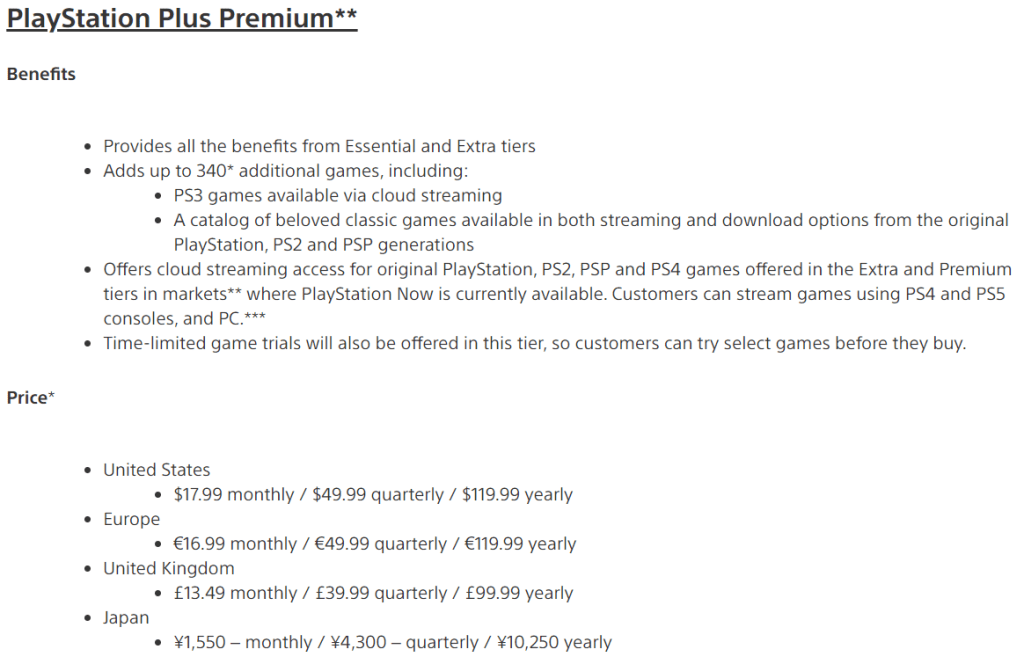Click the Europe region label
This screenshot has width=1024, height=664.
point(131,519)
